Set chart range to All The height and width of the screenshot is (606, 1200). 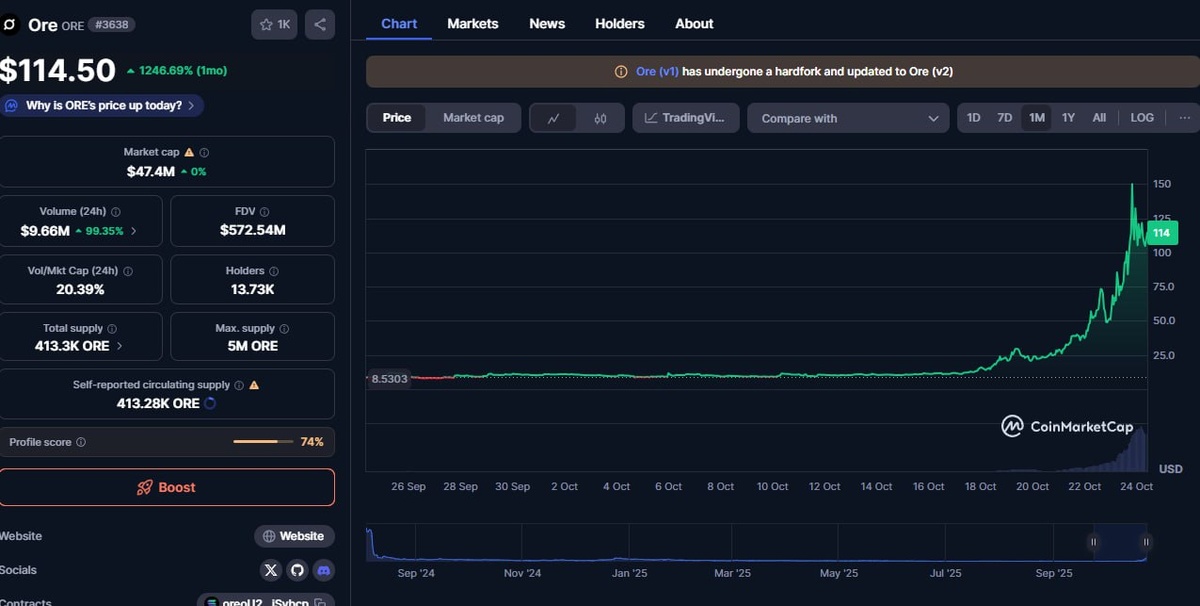(1099, 118)
